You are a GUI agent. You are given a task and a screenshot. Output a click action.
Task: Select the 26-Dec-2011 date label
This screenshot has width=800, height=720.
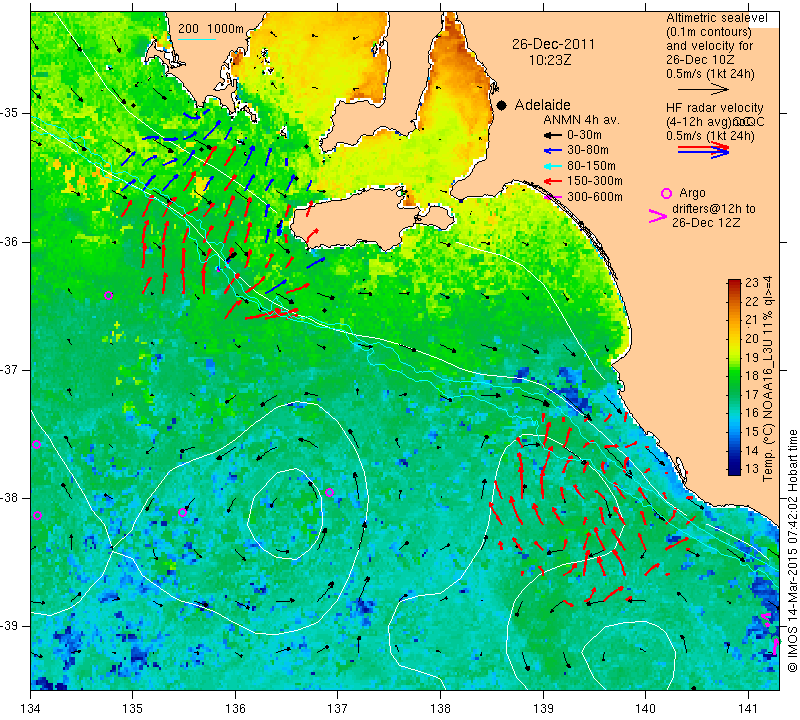pyautogui.click(x=553, y=44)
